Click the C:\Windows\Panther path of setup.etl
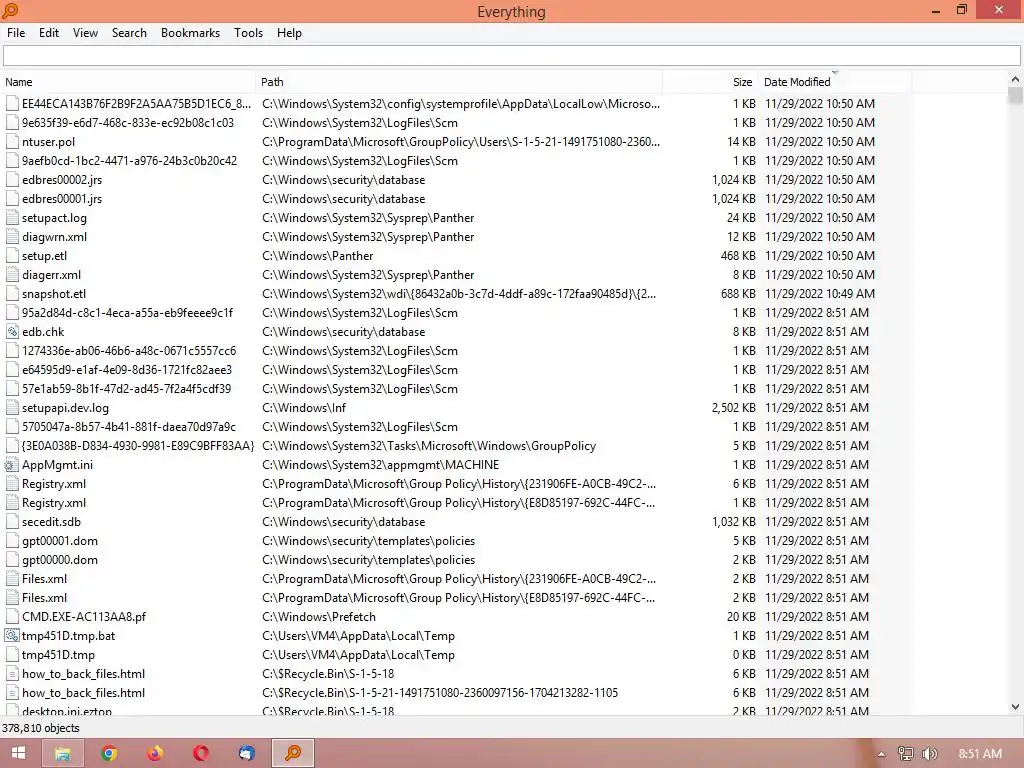The height and width of the screenshot is (768, 1024). [x=317, y=255]
